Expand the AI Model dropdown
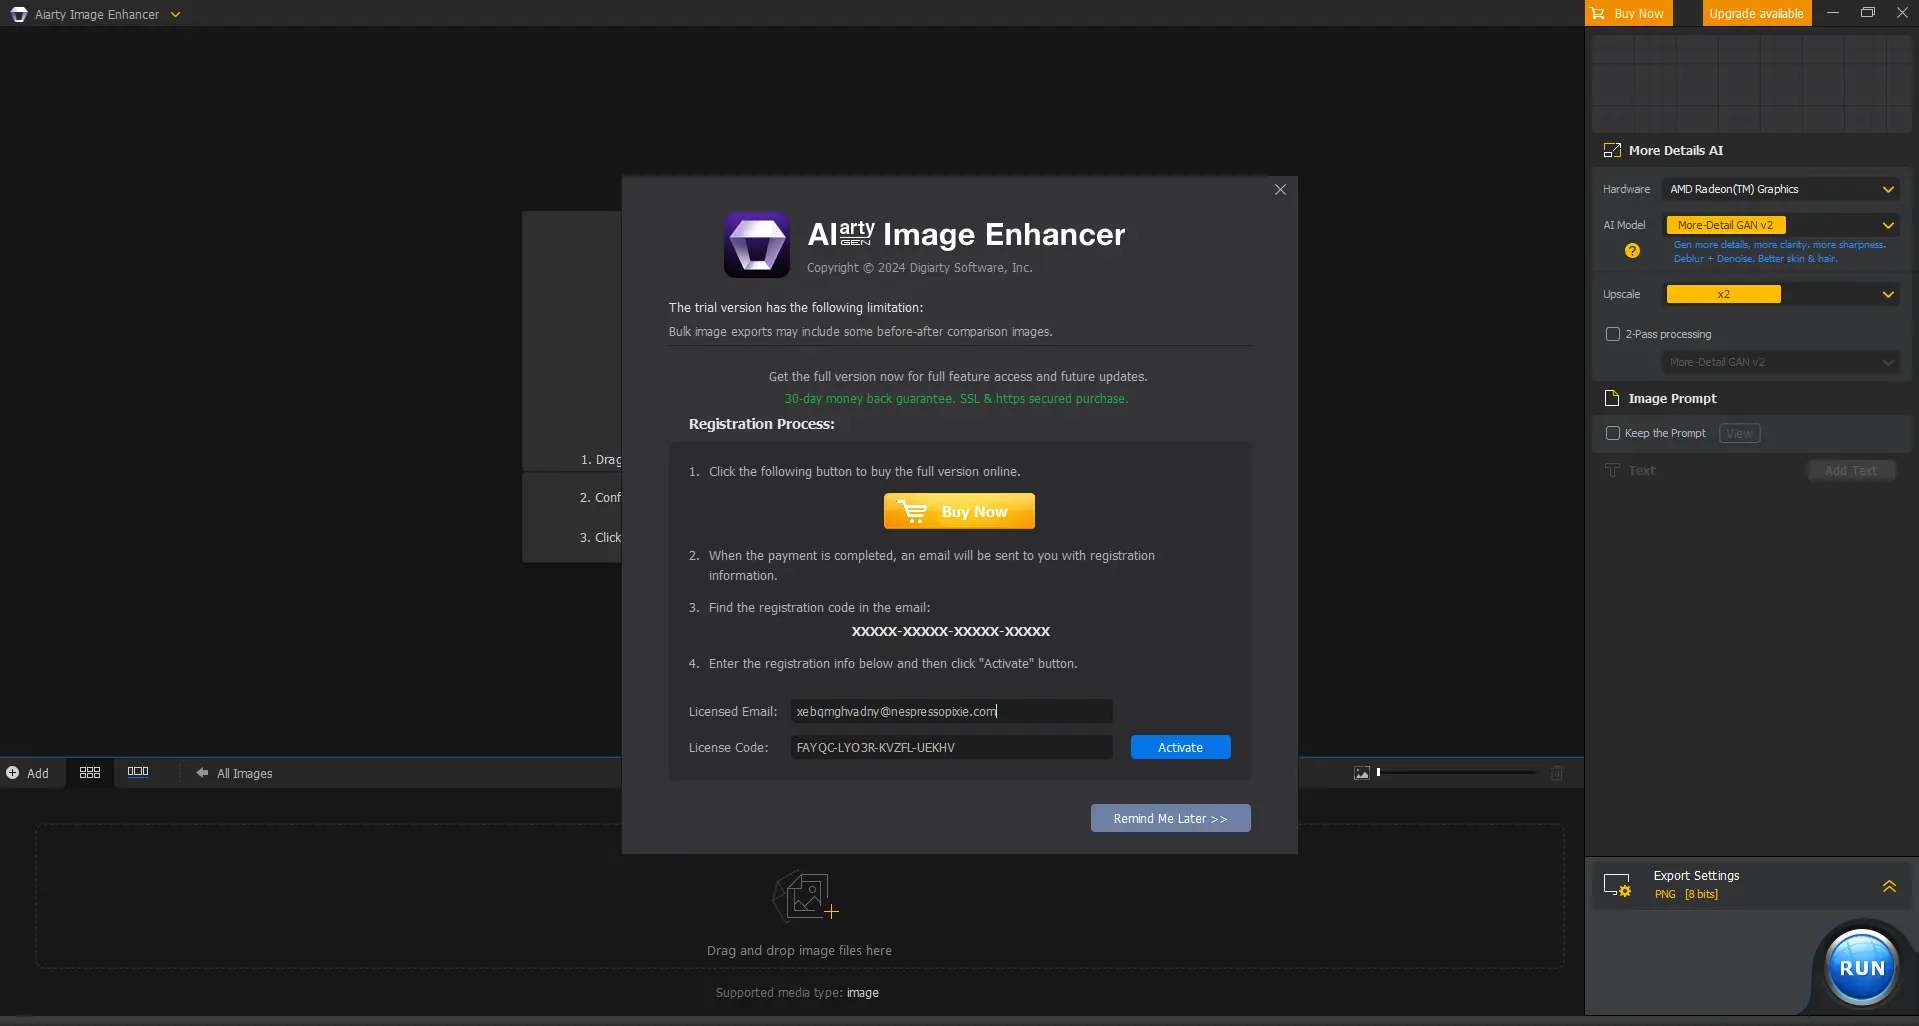The height and width of the screenshot is (1026, 1919). (x=1781, y=225)
